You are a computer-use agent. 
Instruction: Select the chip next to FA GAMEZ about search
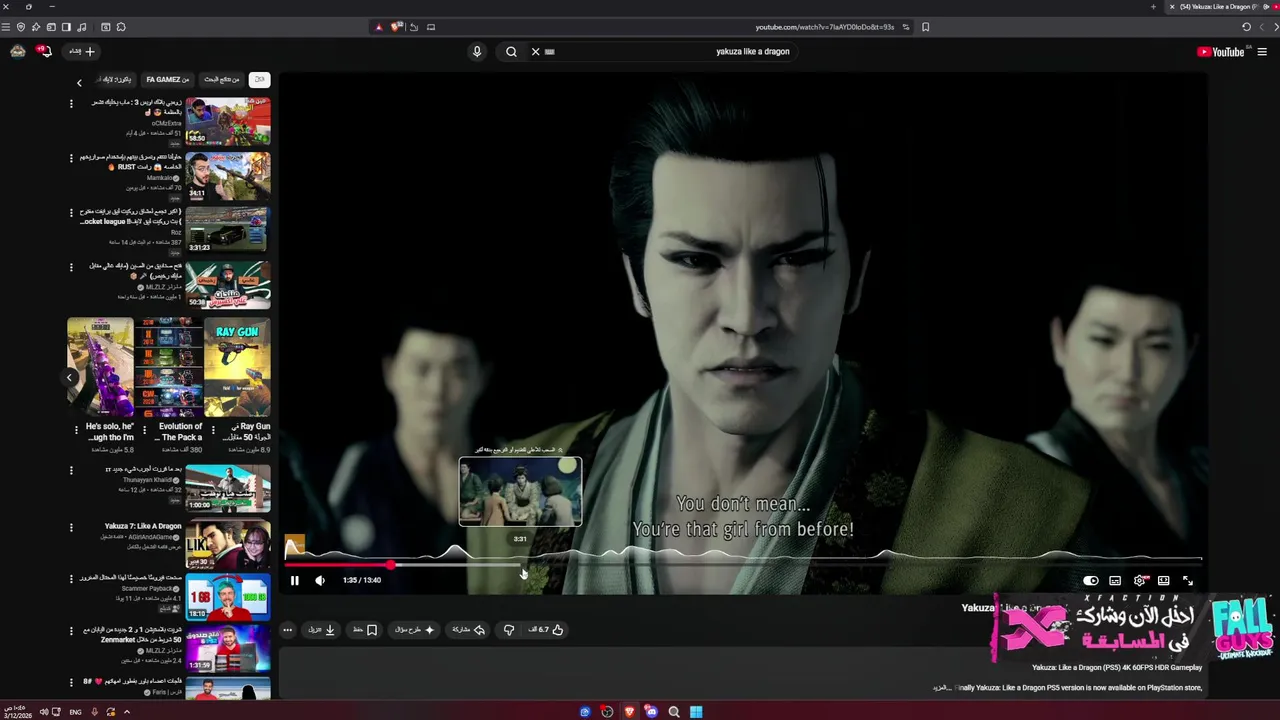pyautogui.click(x=222, y=80)
